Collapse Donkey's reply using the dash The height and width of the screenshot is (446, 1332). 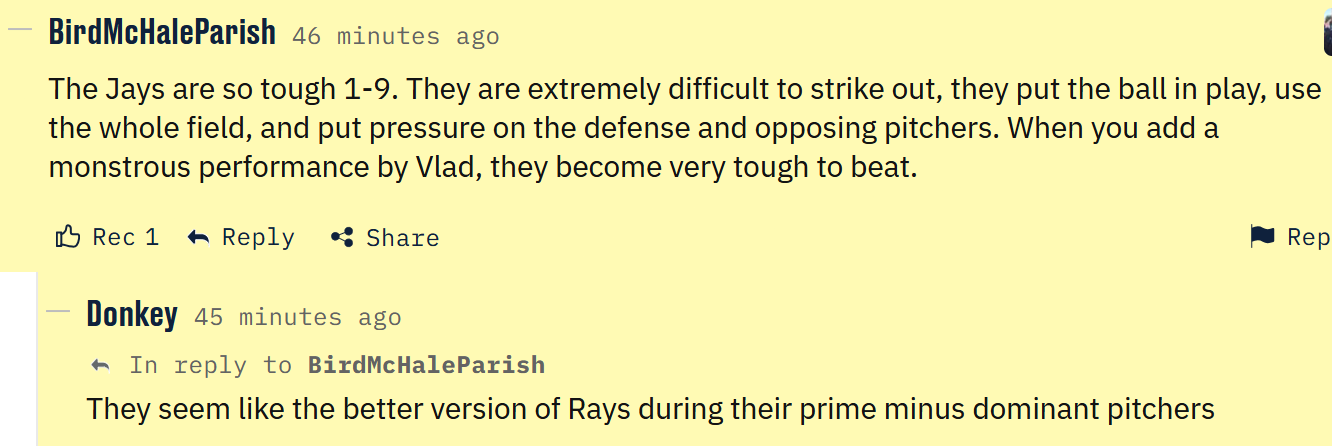58,311
